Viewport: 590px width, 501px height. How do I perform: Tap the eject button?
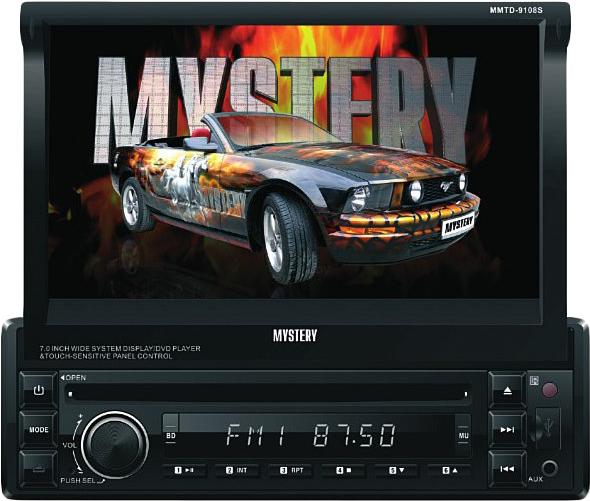[x=507, y=390]
